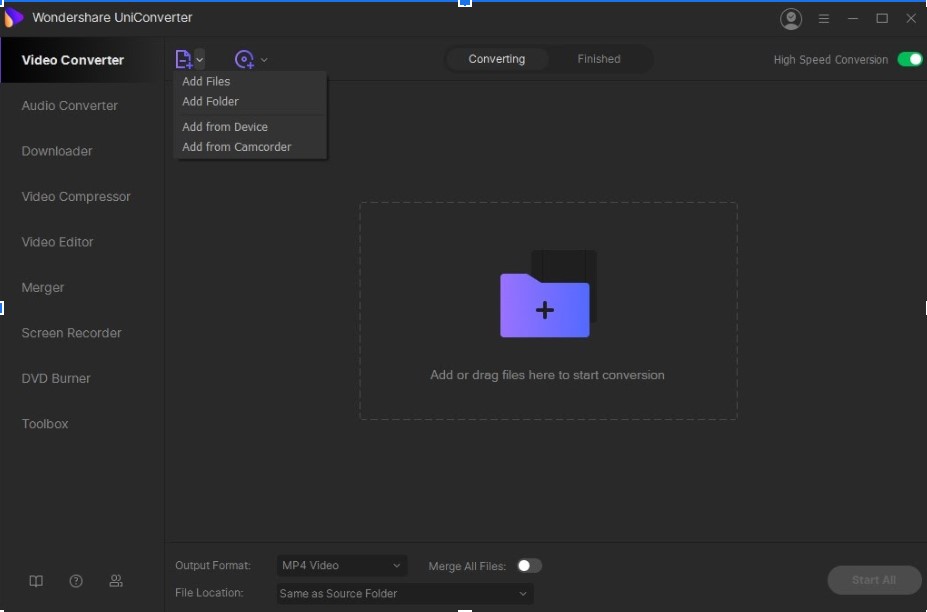Close the UniConverter window
This screenshot has width=927, height=612.
pos(911,19)
